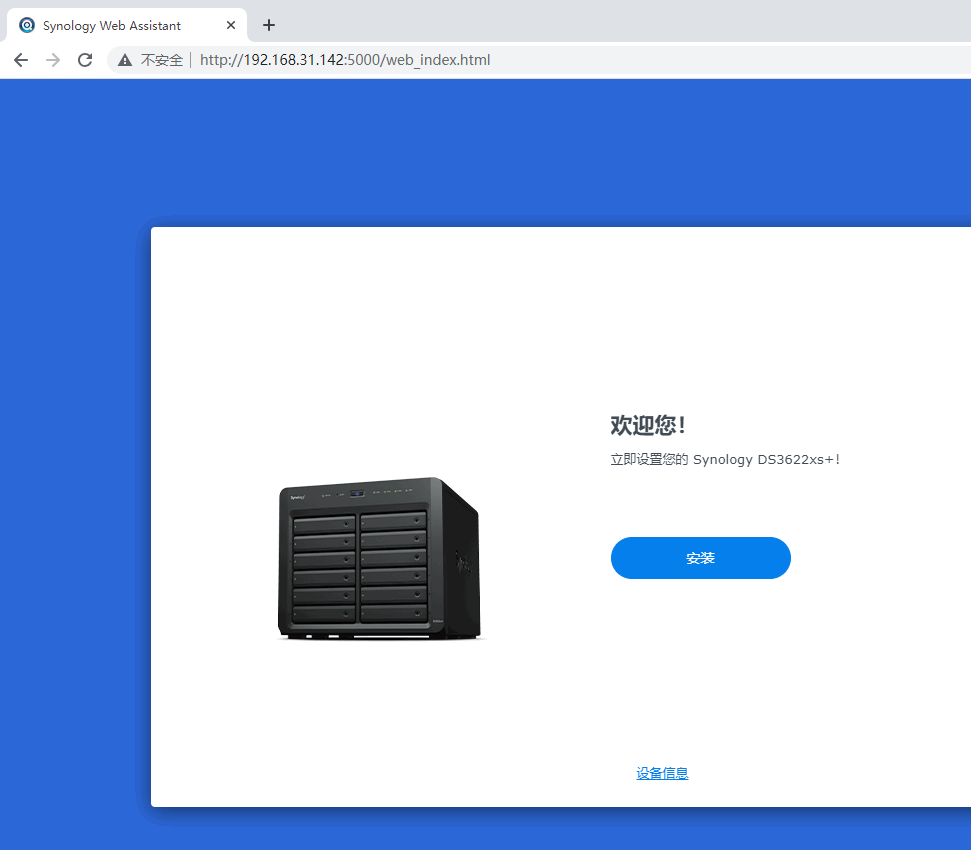The width and height of the screenshot is (971, 850).
Task: Open a new browser tab
Action: coord(269,25)
